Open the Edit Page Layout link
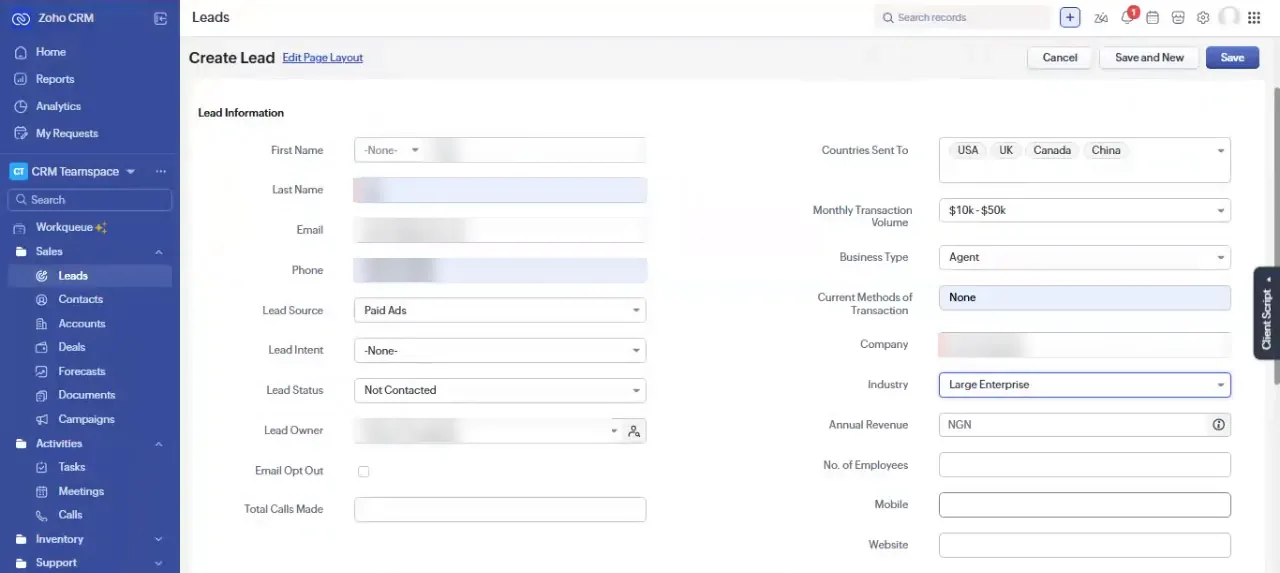Screen dimensions: 1280x573 click(x=323, y=58)
